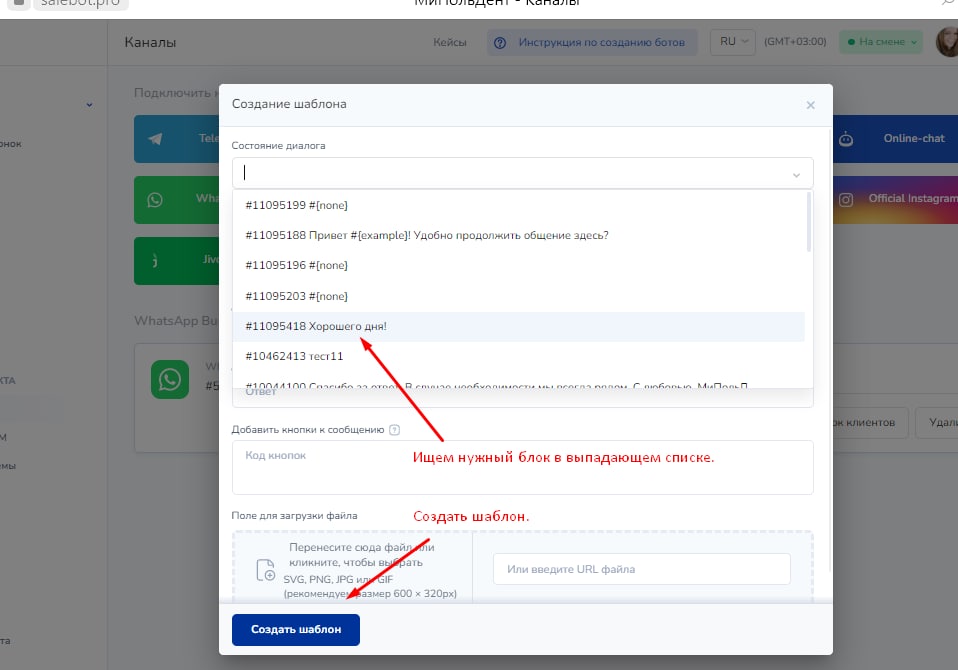
Task: Open the RU language dropdown
Action: click(734, 42)
